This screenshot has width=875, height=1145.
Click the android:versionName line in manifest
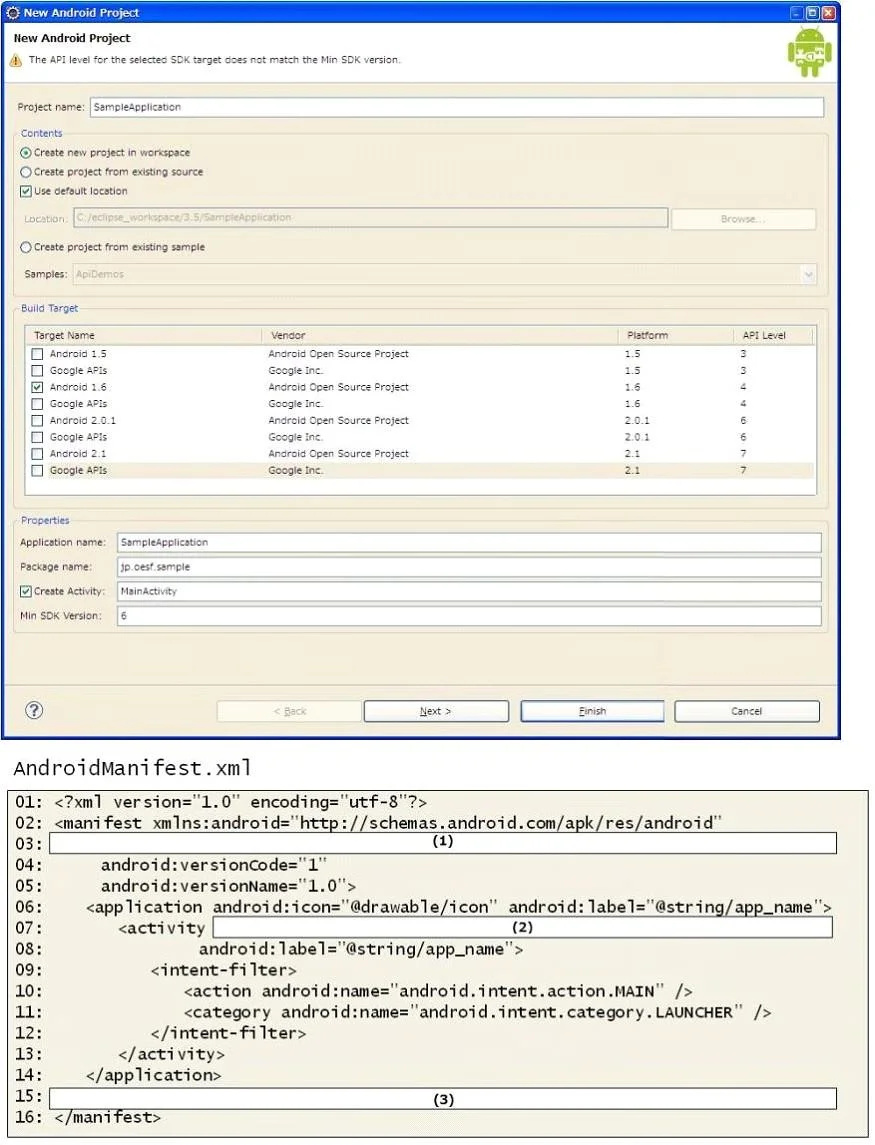(x=229, y=886)
